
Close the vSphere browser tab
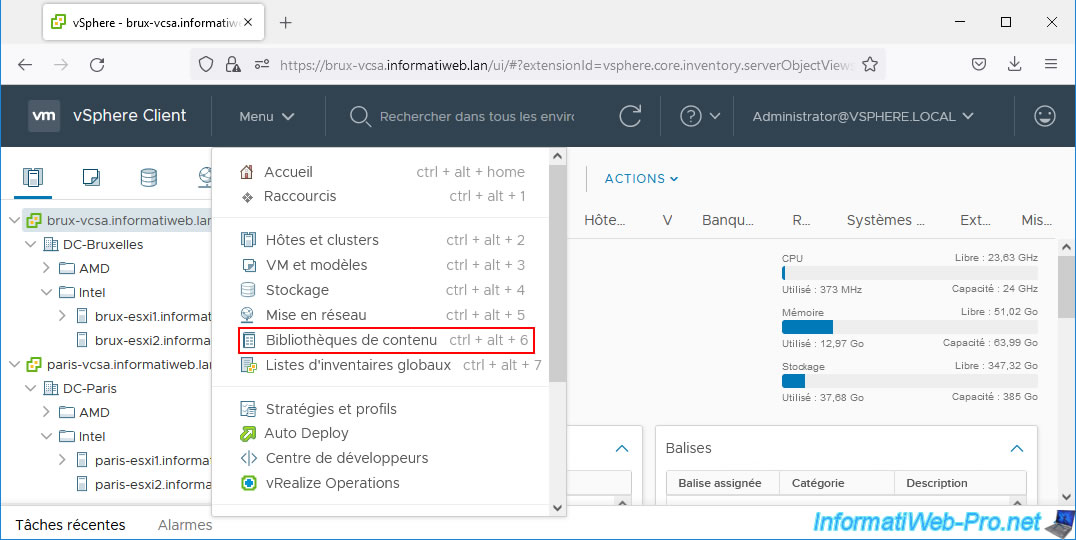pyautogui.click(x=248, y=22)
